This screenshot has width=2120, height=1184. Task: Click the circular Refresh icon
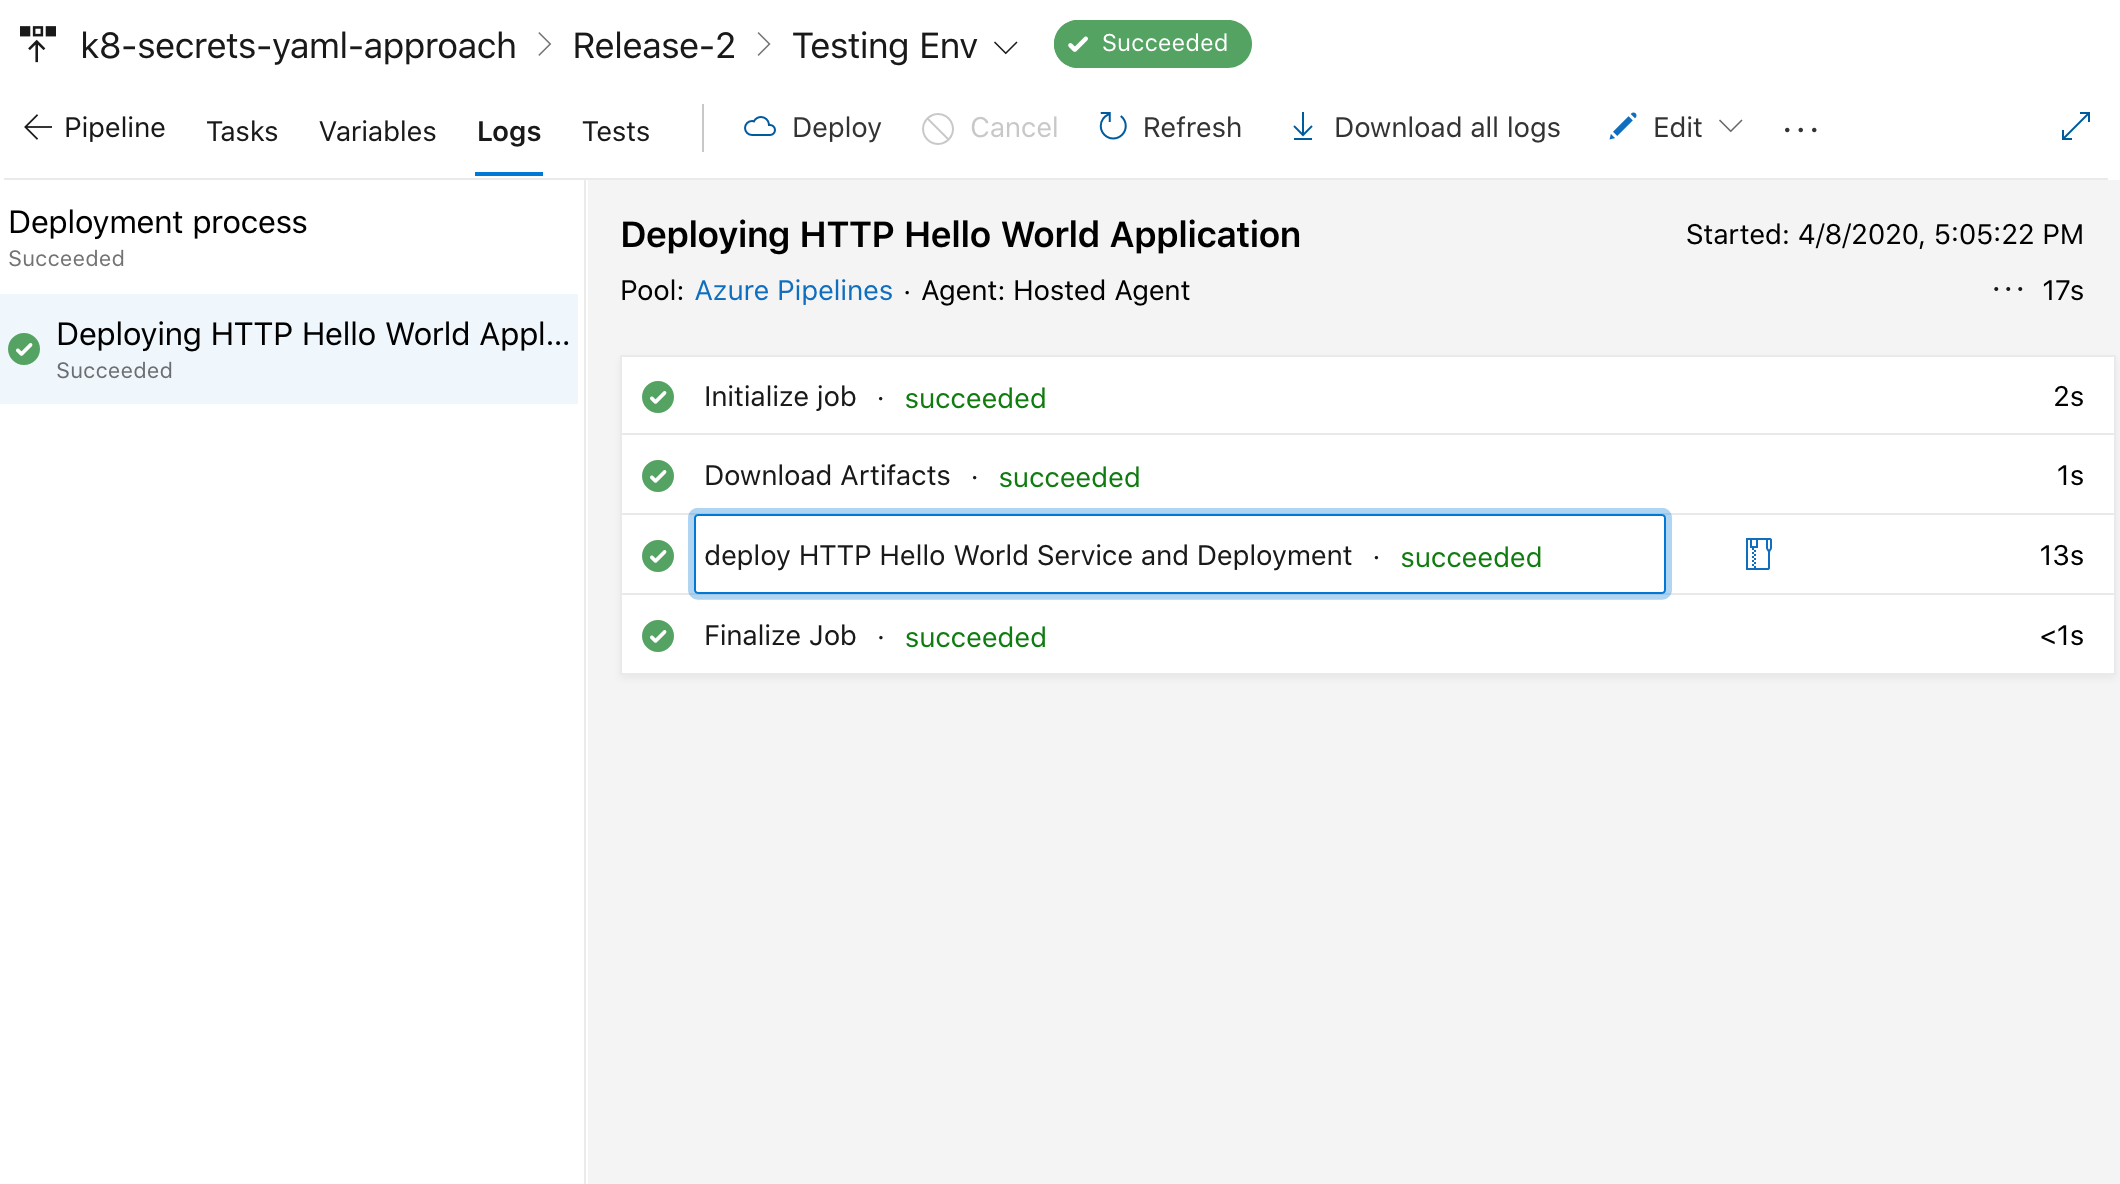pyautogui.click(x=1113, y=126)
